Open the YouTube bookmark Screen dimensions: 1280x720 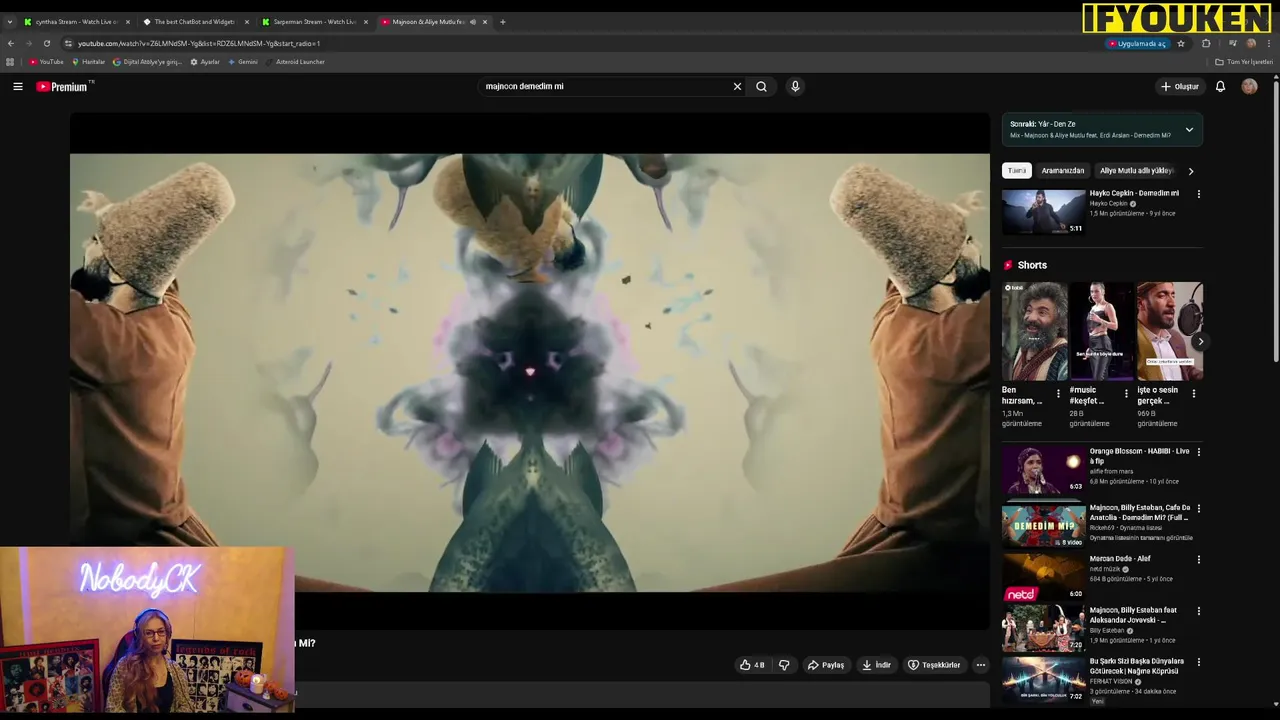(46, 62)
